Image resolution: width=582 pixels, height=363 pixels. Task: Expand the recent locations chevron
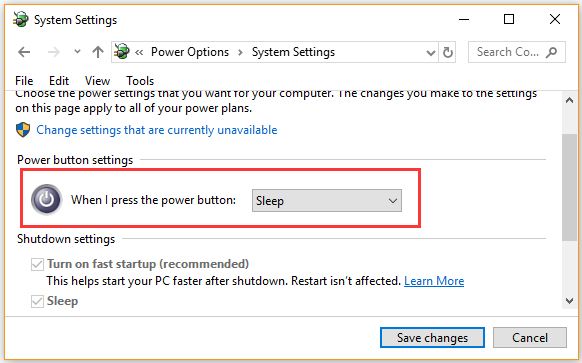(x=77, y=52)
